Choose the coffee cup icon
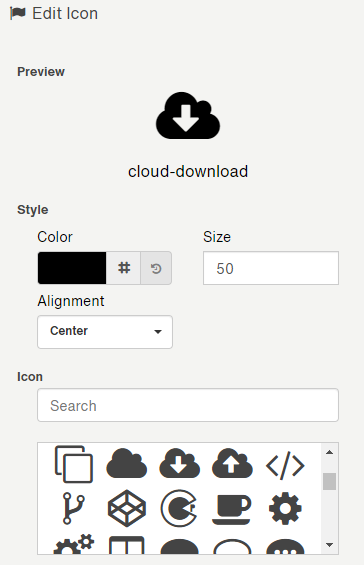 (x=232, y=510)
